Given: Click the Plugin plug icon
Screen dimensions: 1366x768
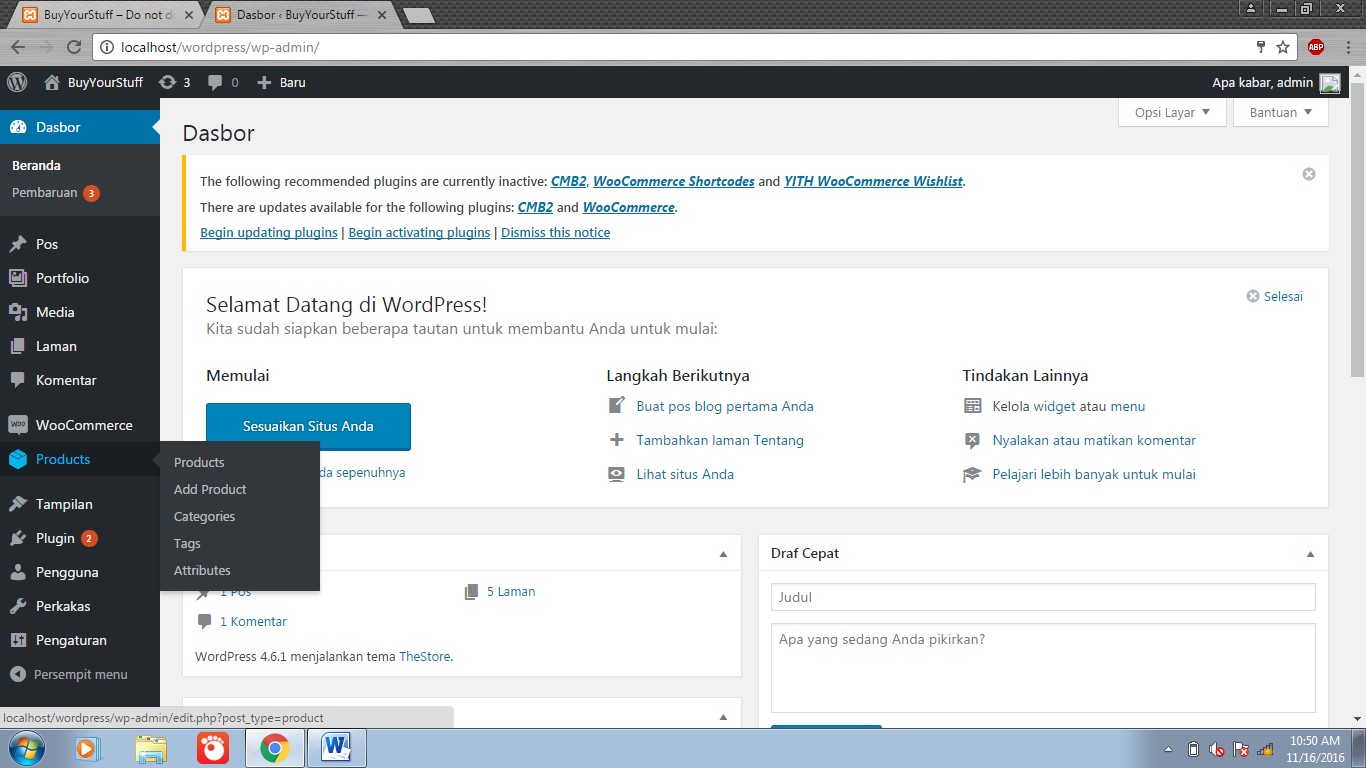Looking at the screenshot, I should coord(17,538).
